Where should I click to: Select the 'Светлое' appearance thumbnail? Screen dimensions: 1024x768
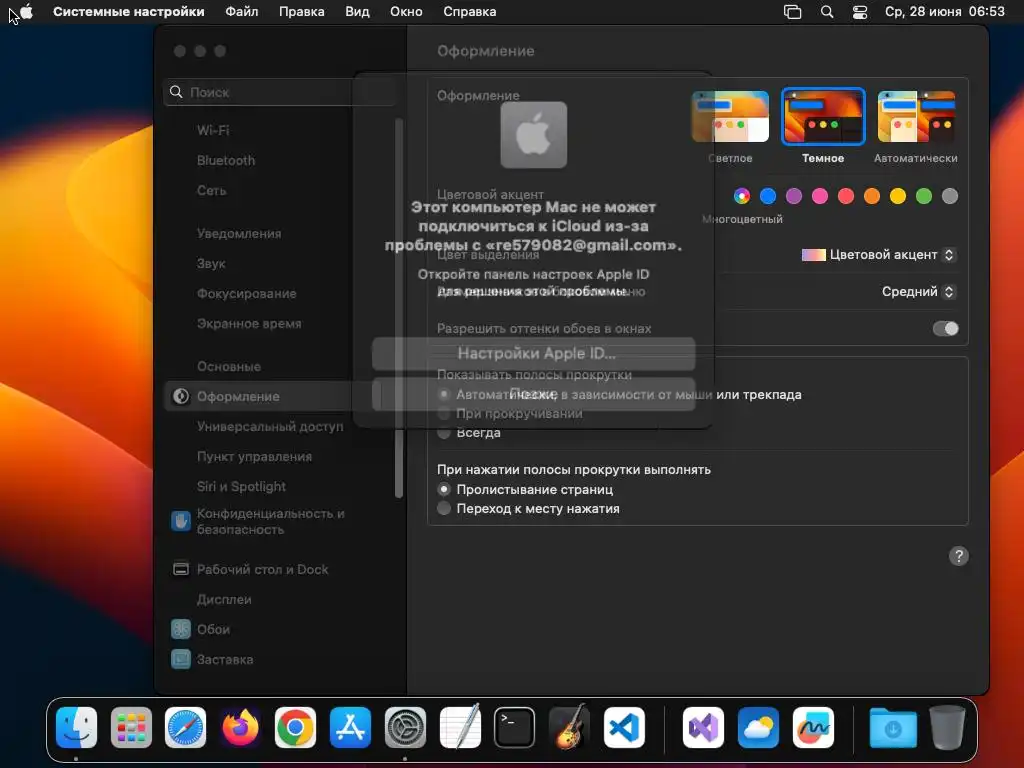(x=730, y=117)
